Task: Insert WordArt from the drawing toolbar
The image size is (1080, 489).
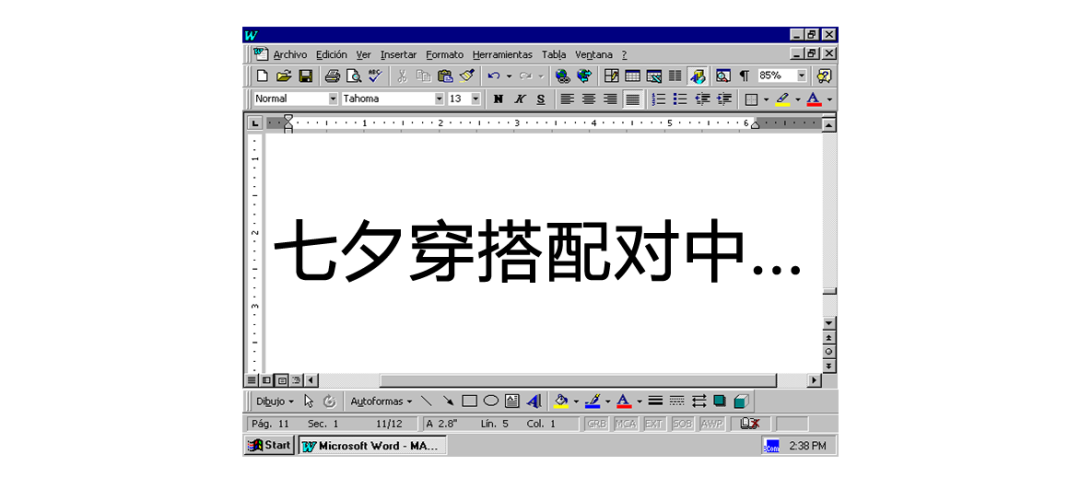Action: 534,401
